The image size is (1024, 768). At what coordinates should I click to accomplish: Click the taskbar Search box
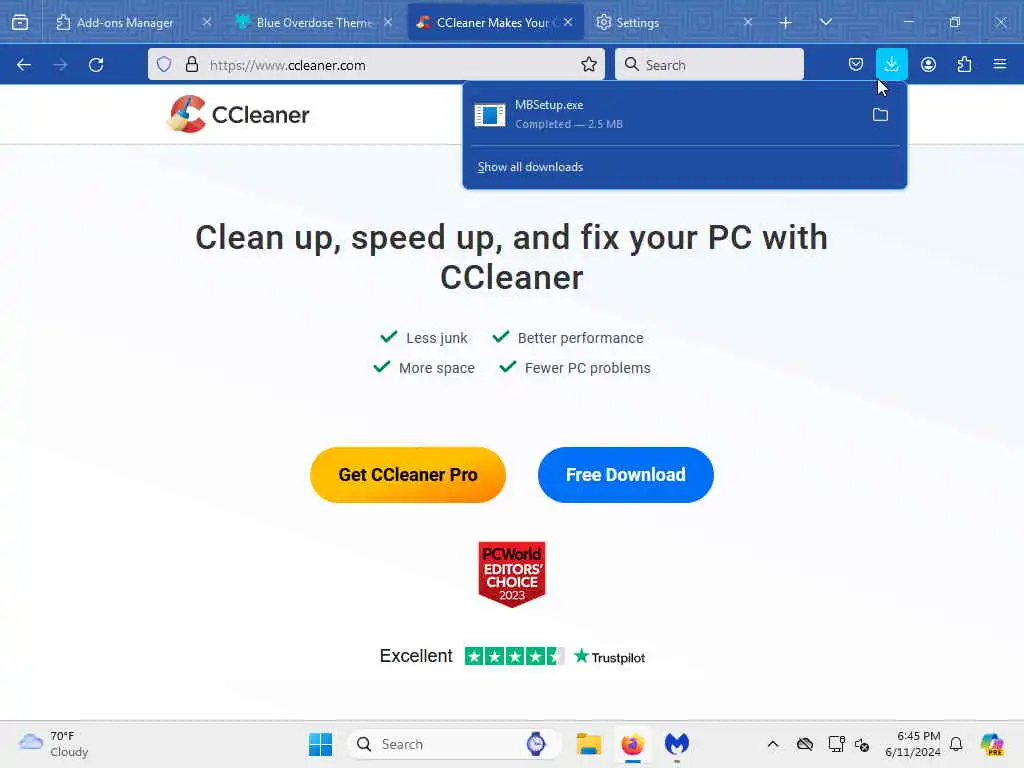tap(453, 744)
